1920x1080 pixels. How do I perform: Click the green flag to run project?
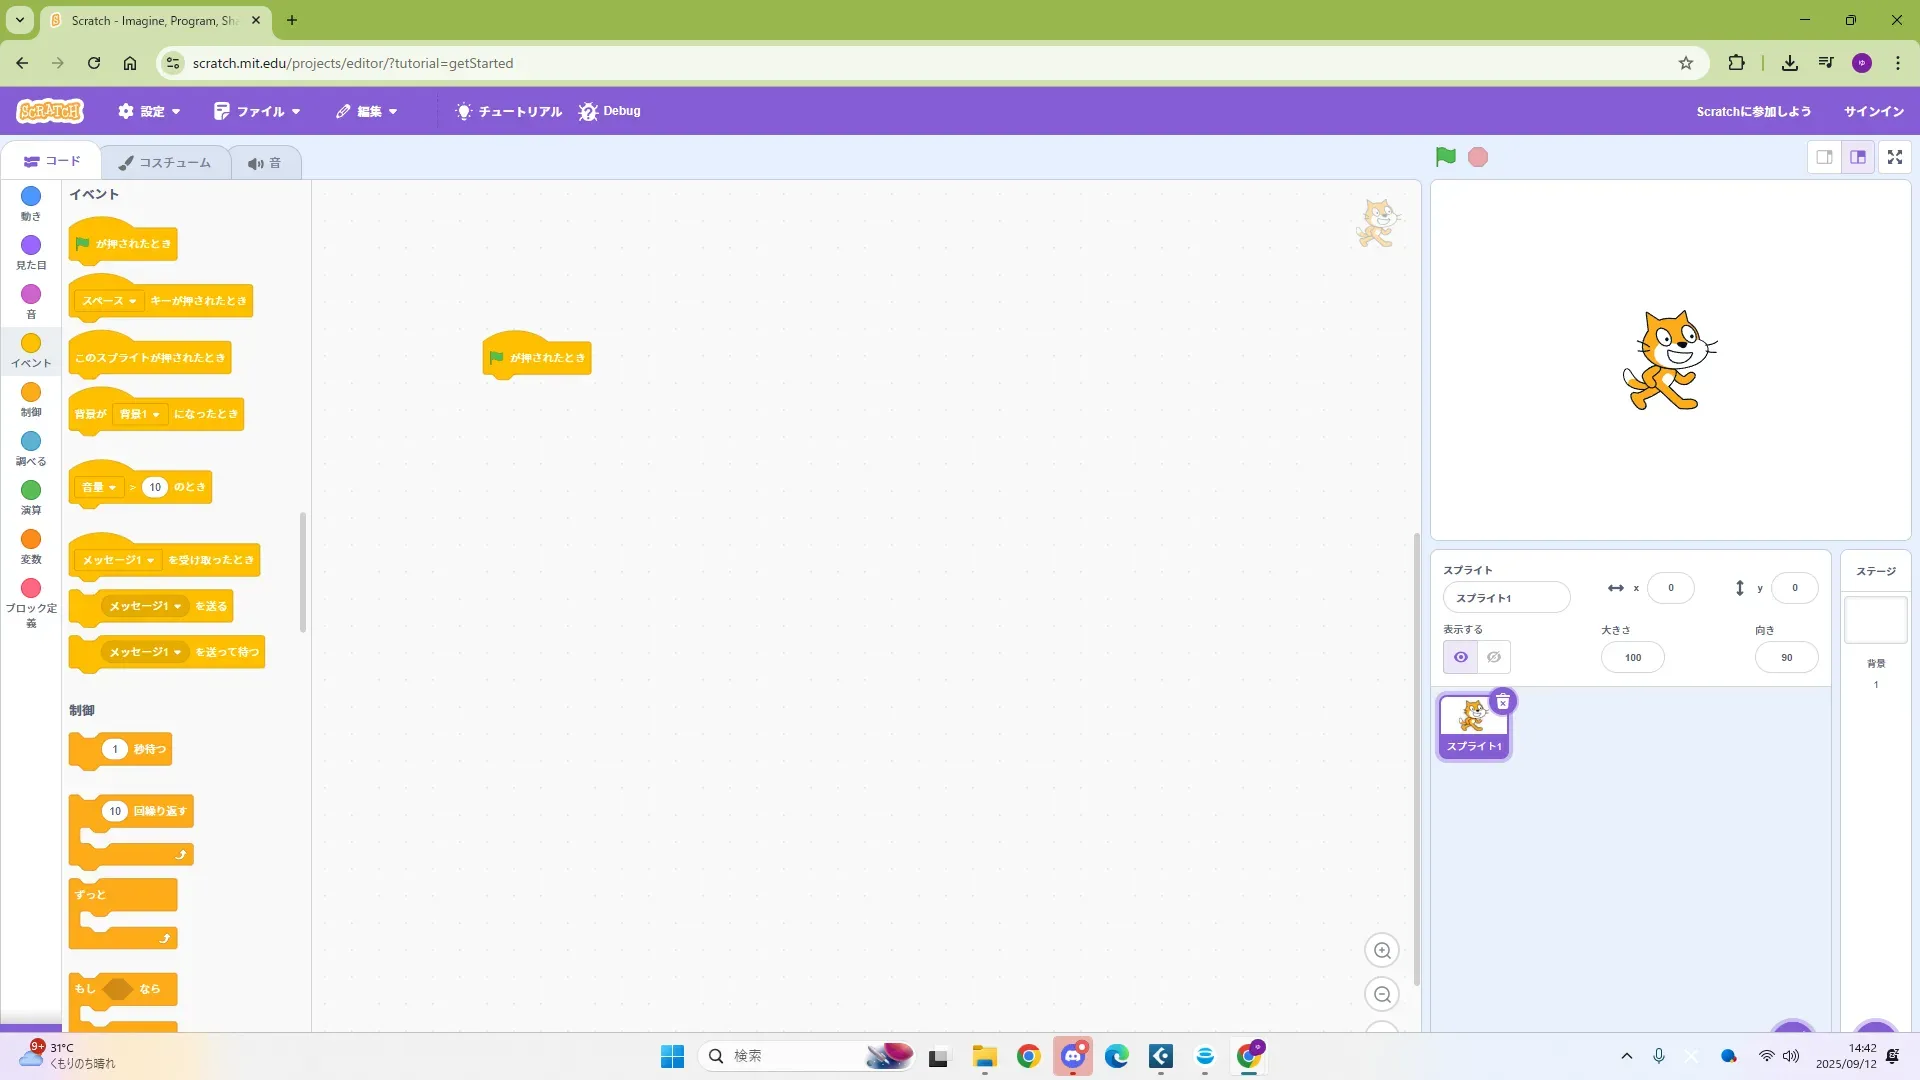coord(1445,157)
